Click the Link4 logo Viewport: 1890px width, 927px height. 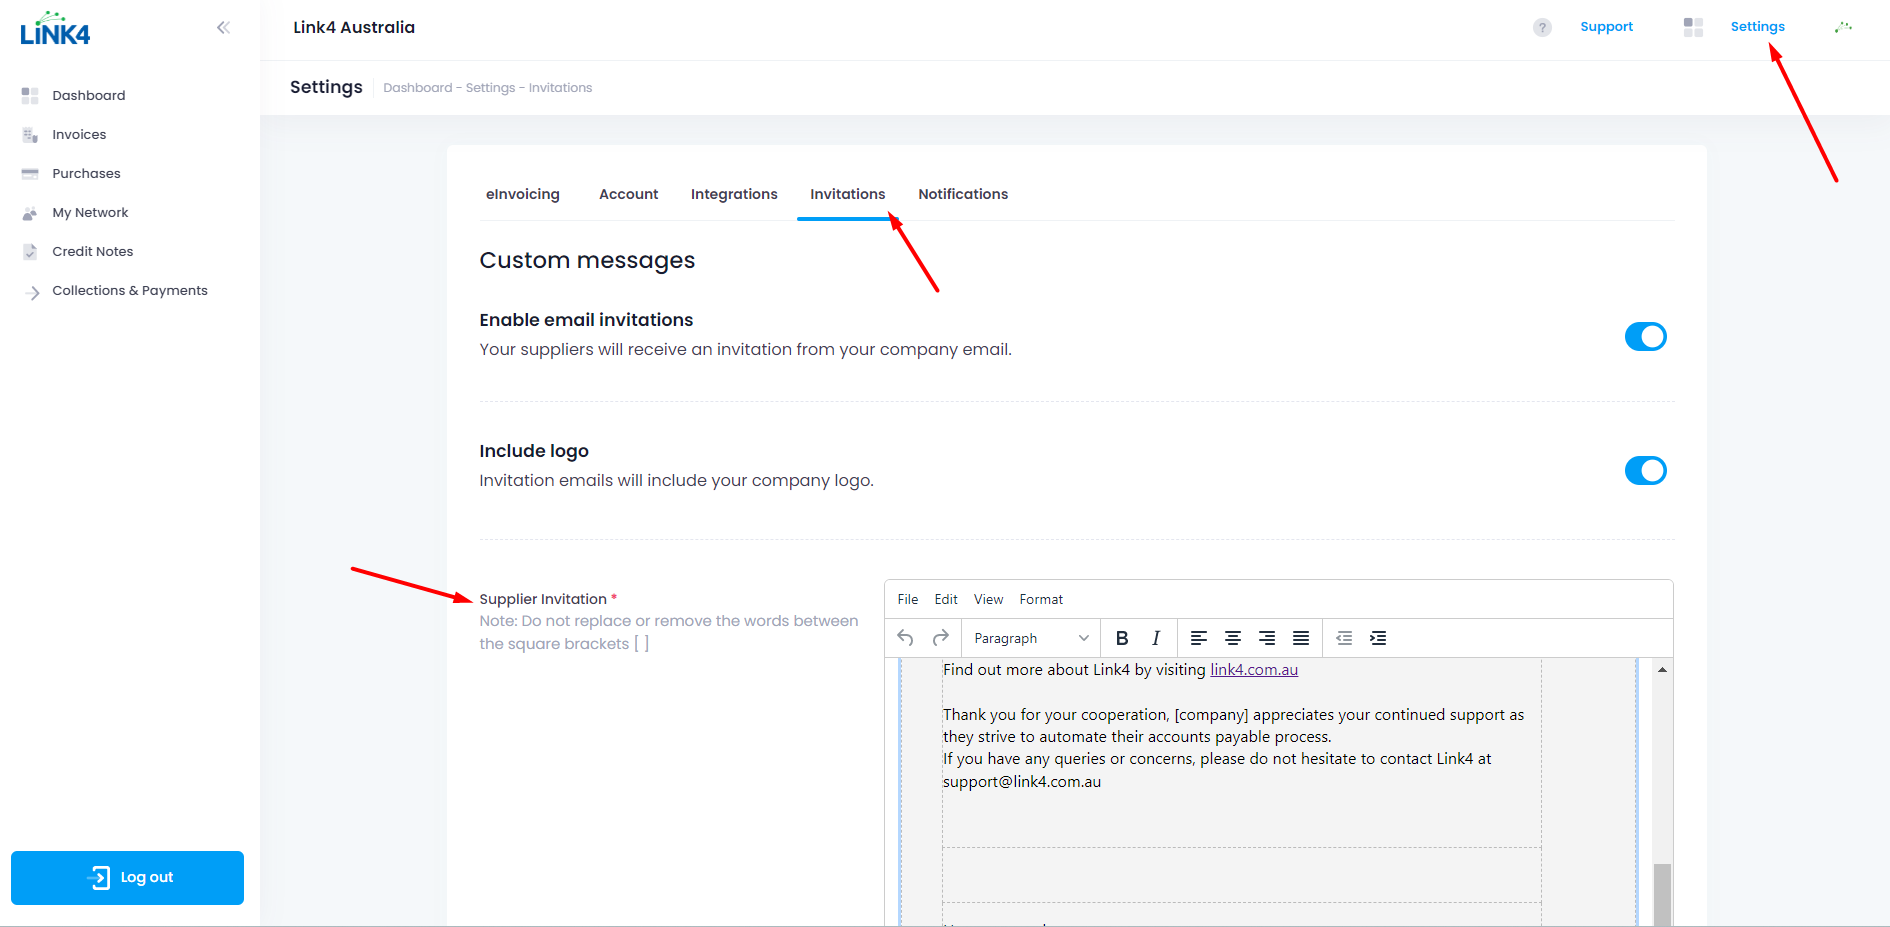pos(55,29)
